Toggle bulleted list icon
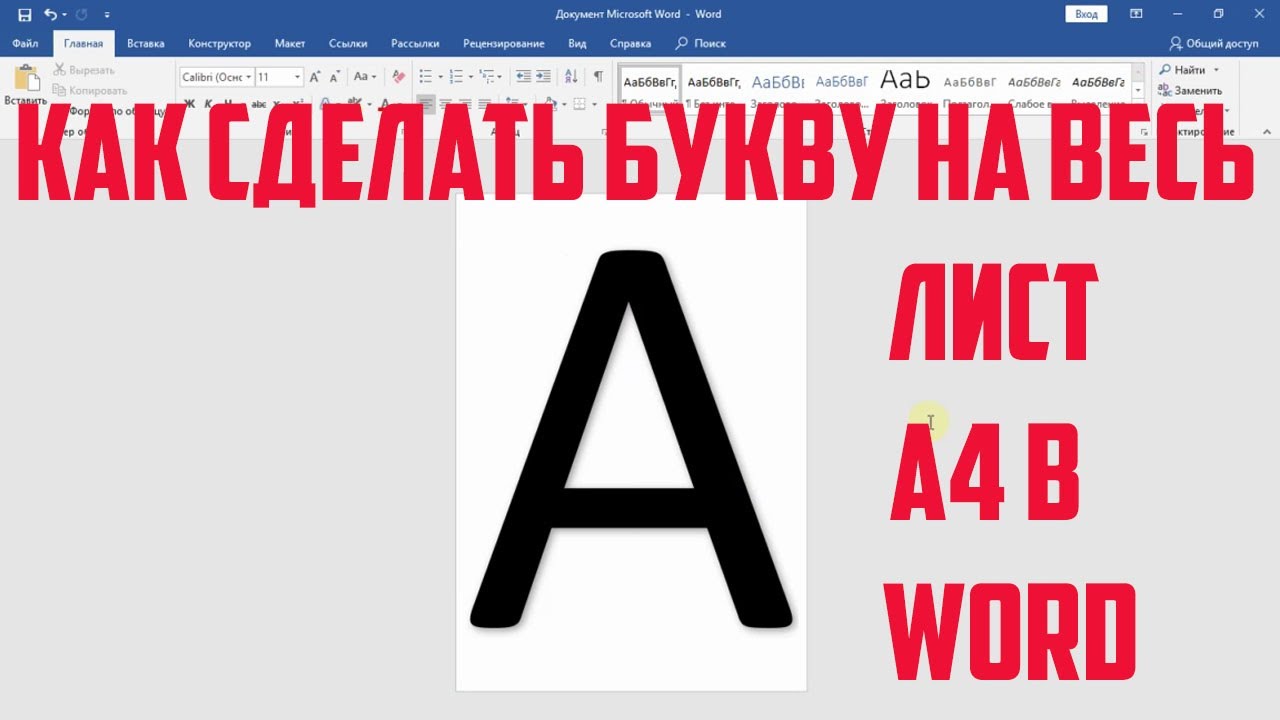The image size is (1280, 720). 425,77
